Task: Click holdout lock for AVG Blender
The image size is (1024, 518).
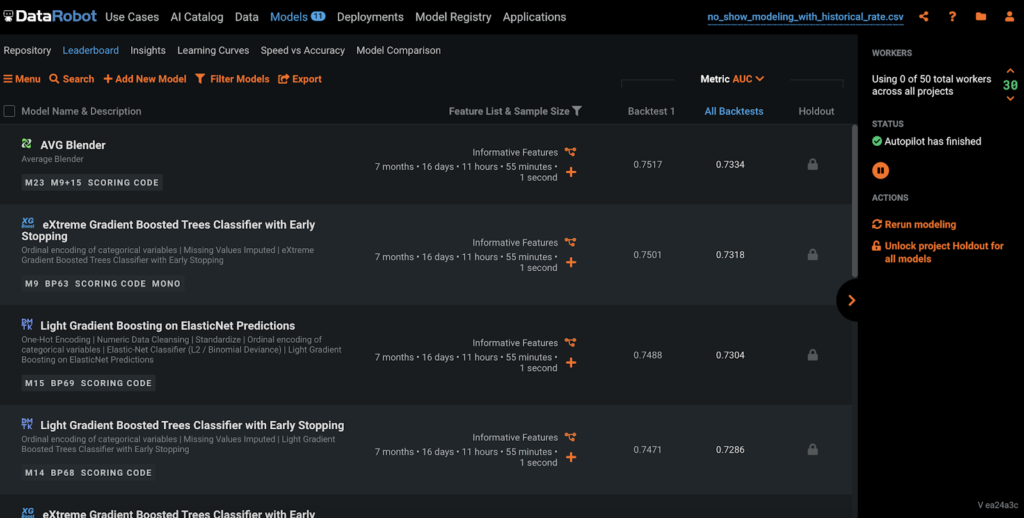Action: (812, 165)
